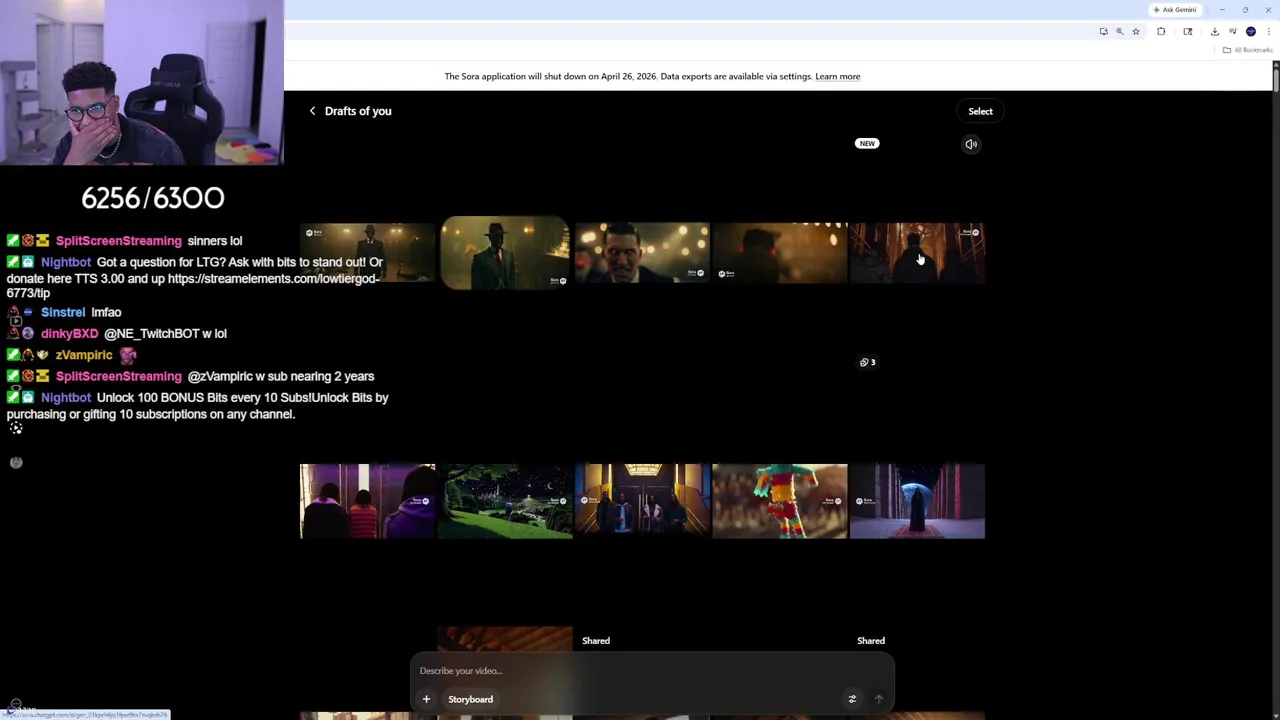This screenshot has width=1280, height=720.
Task: Open the hooded figure blue planet thumbnail
Action: click(917, 501)
